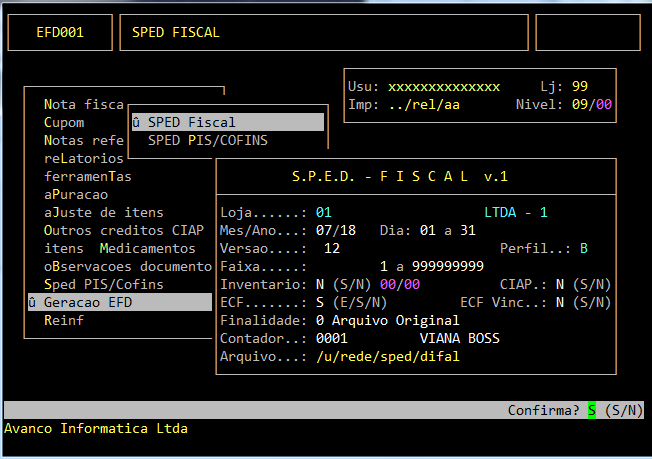Click the Loja field value 01
Screen dimensions: 652x459
pyautogui.click(x=323, y=212)
